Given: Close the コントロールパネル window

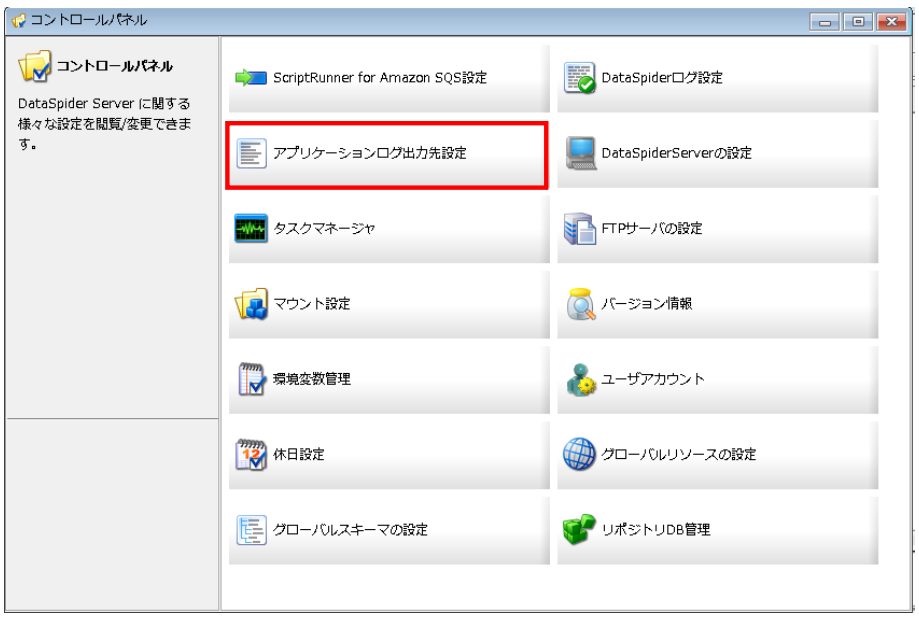Looking at the screenshot, I should point(887,22).
